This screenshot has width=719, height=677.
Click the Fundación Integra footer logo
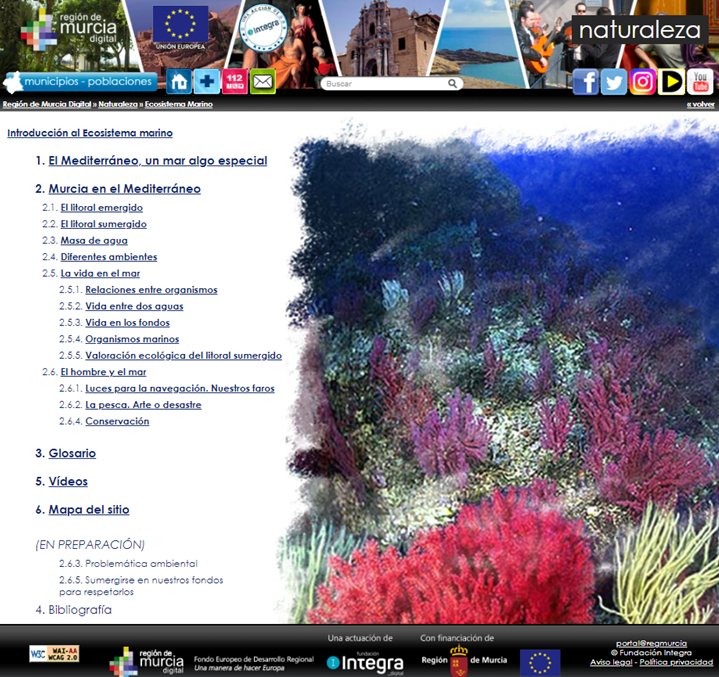pyautogui.click(x=365, y=663)
